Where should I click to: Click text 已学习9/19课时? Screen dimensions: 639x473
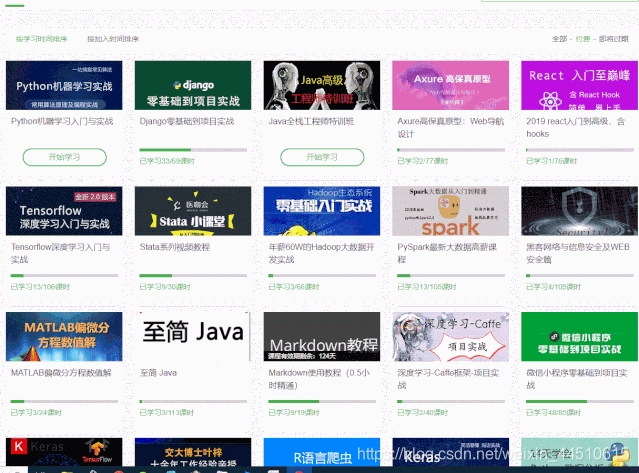point(294,413)
